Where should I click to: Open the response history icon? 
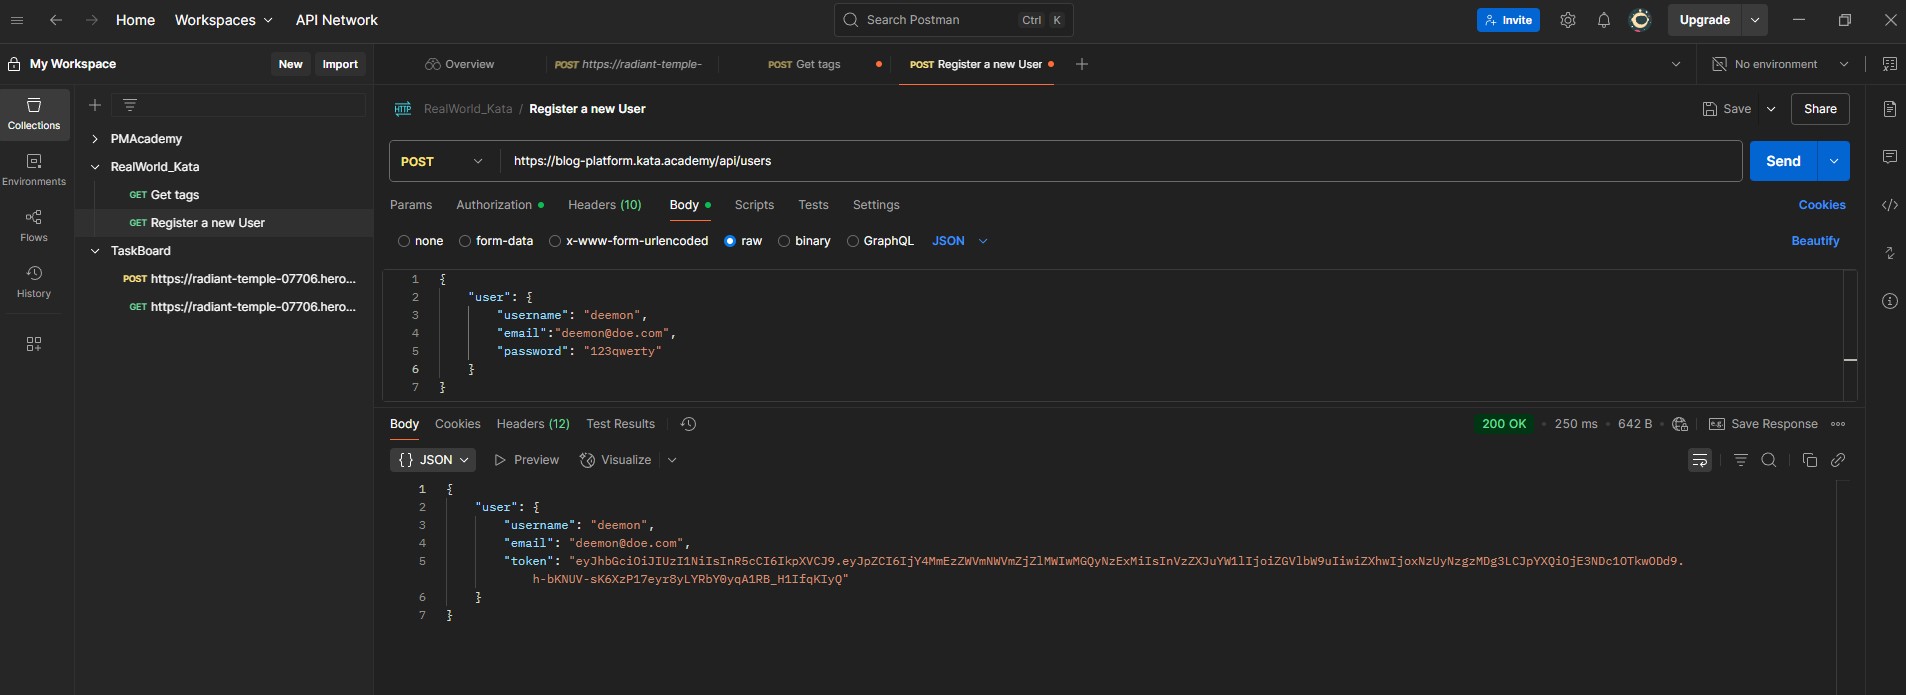[x=688, y=424]
